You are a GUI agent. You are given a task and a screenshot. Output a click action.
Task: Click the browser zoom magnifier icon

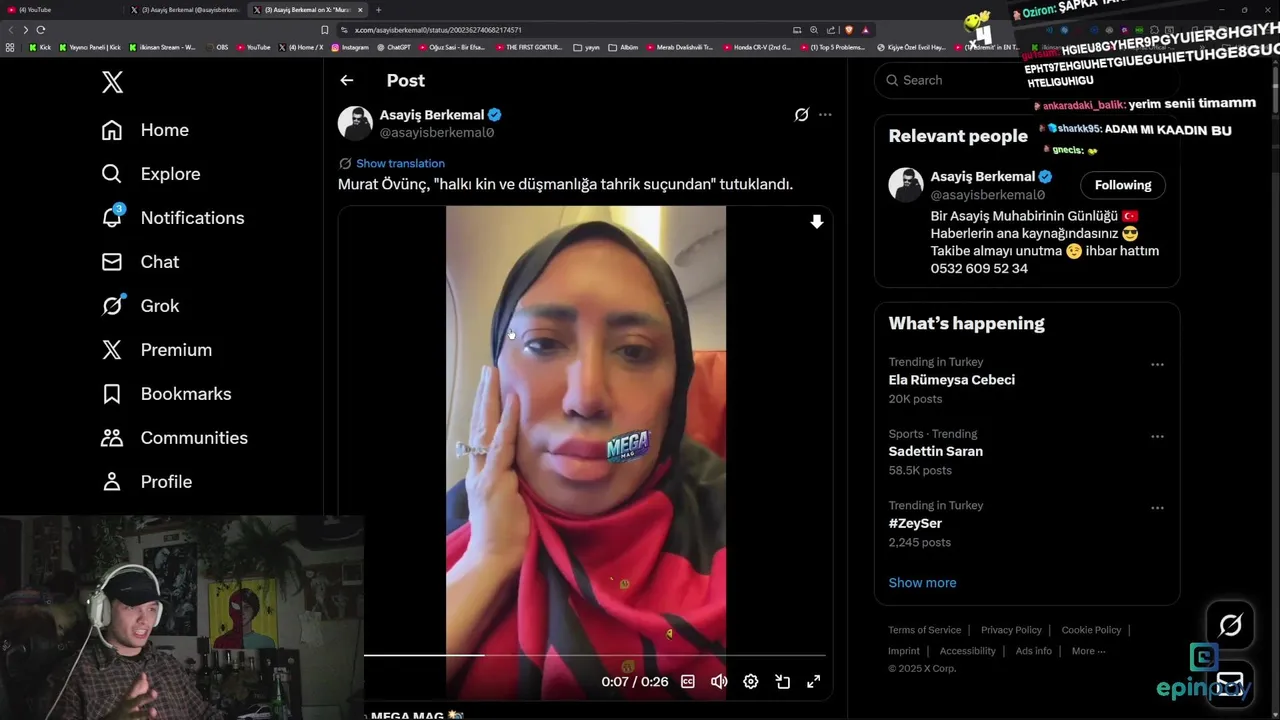(x=814, y=30)
